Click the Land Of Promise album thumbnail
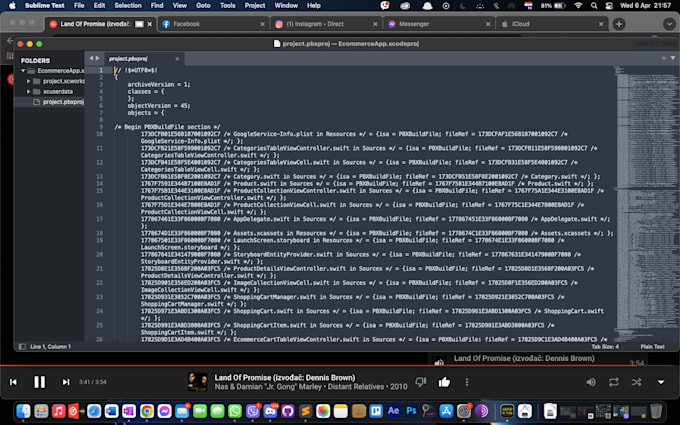 point(198,382)
